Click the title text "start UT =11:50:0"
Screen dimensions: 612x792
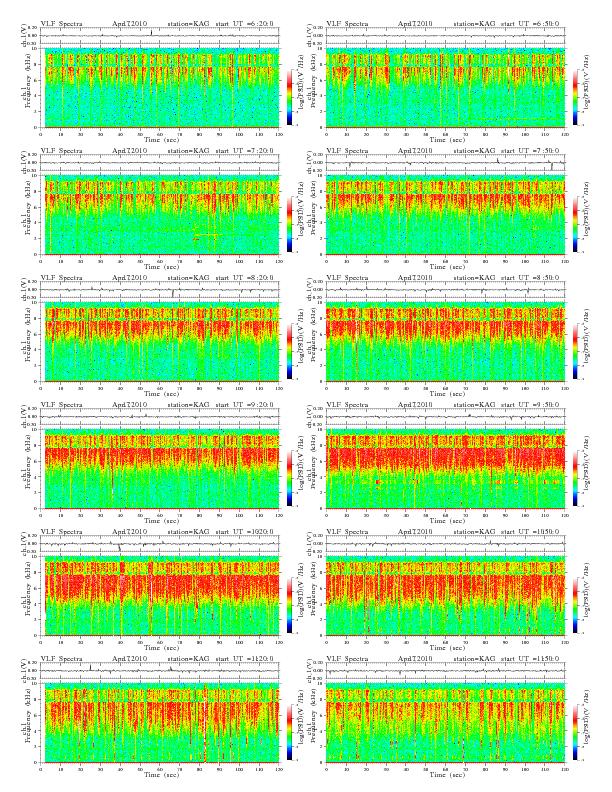click(x=530, y=659)
